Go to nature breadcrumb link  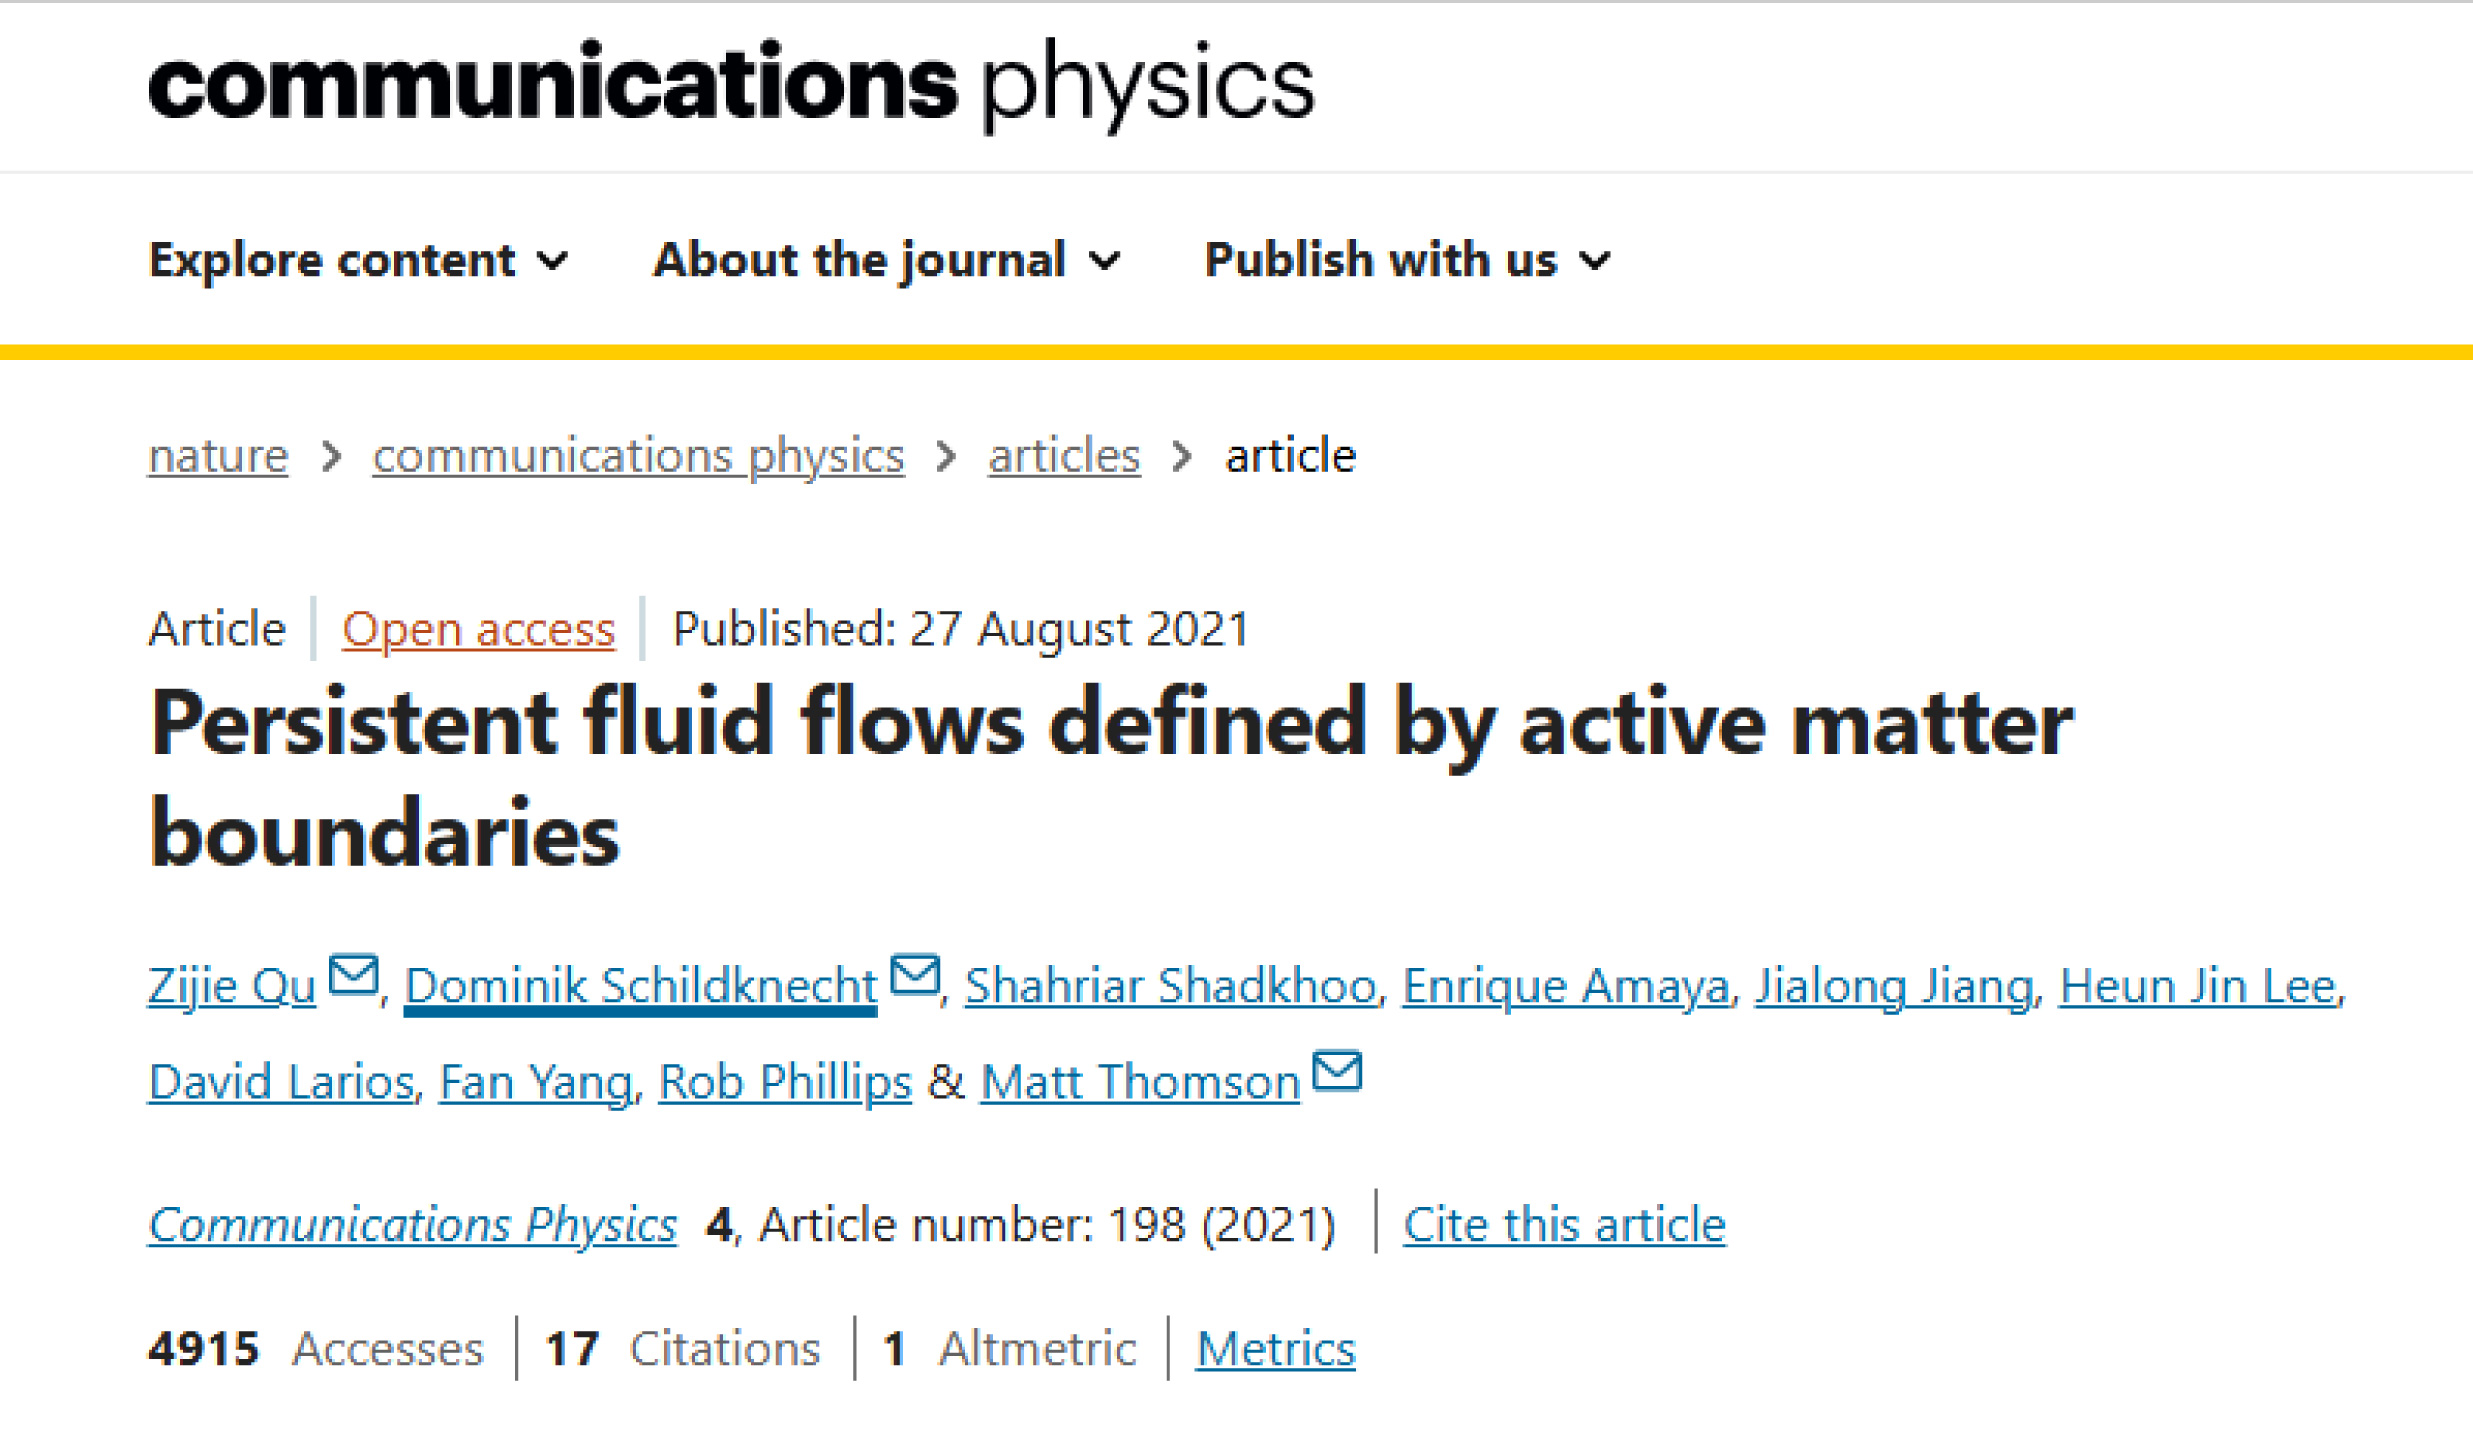218,456
